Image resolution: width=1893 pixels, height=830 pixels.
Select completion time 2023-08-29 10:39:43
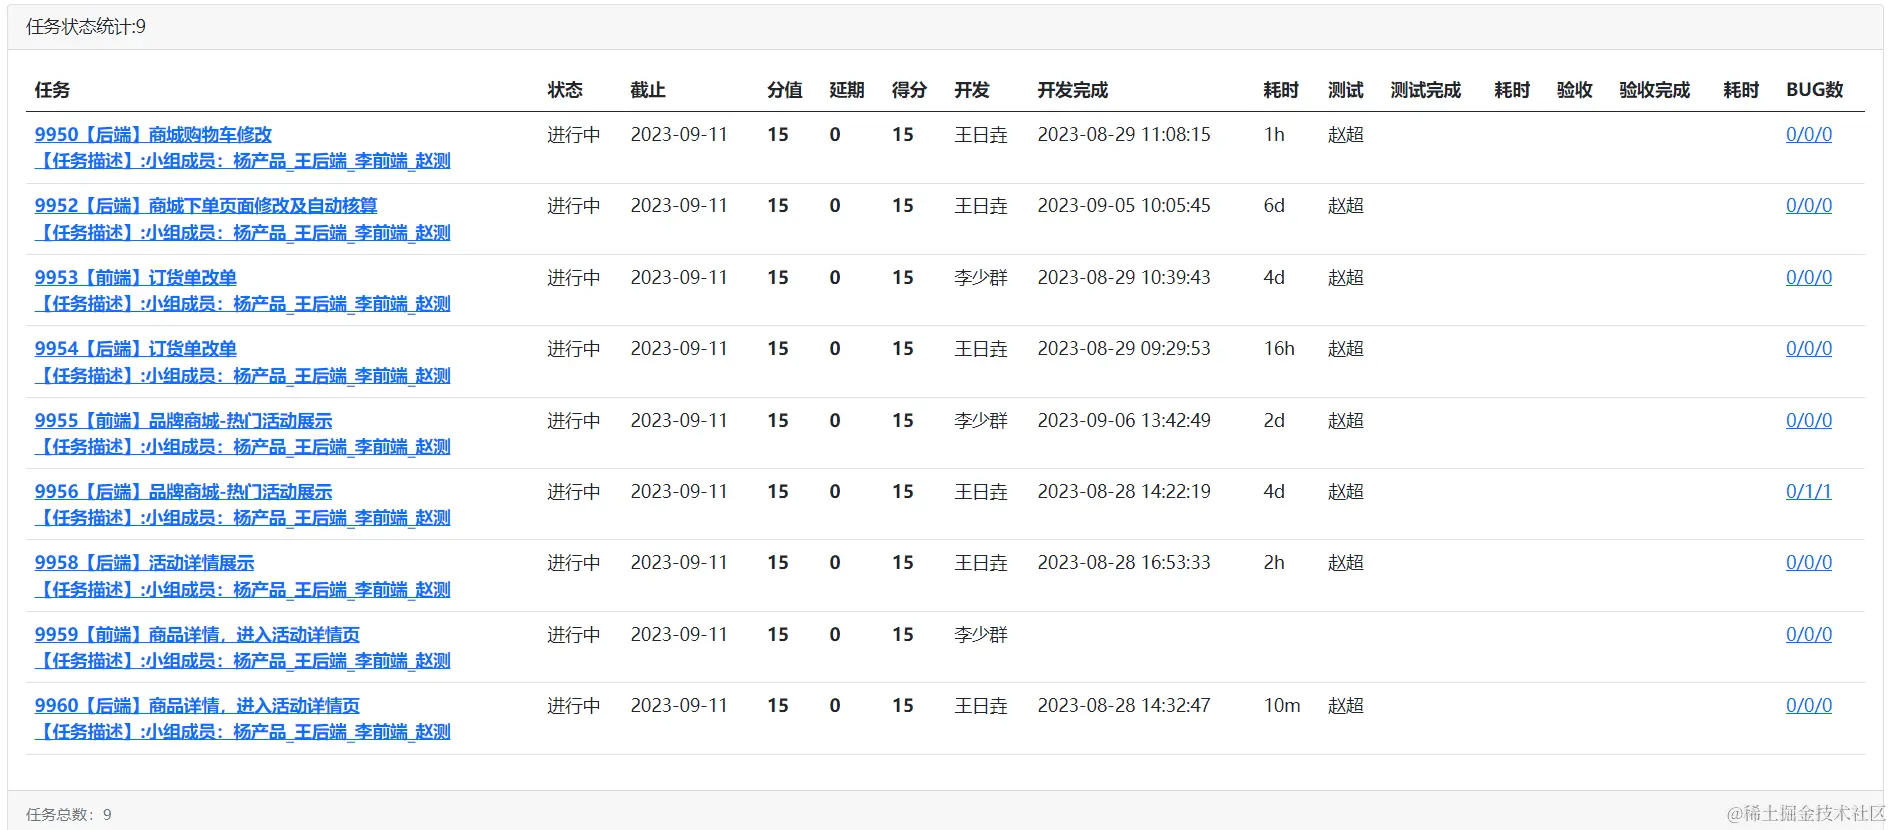coord(1124,278)
